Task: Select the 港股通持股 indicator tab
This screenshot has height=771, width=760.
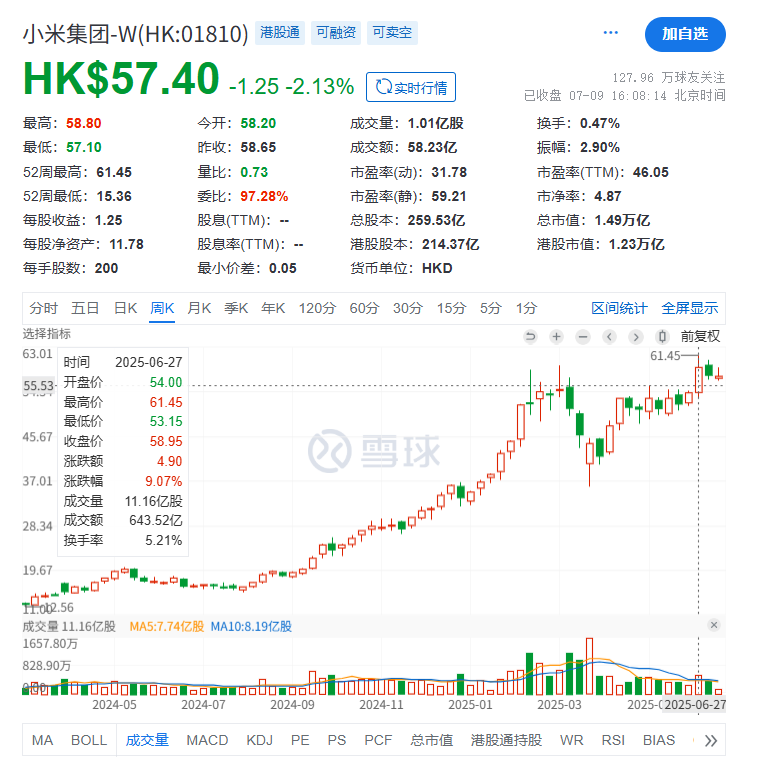Action: 506,741
